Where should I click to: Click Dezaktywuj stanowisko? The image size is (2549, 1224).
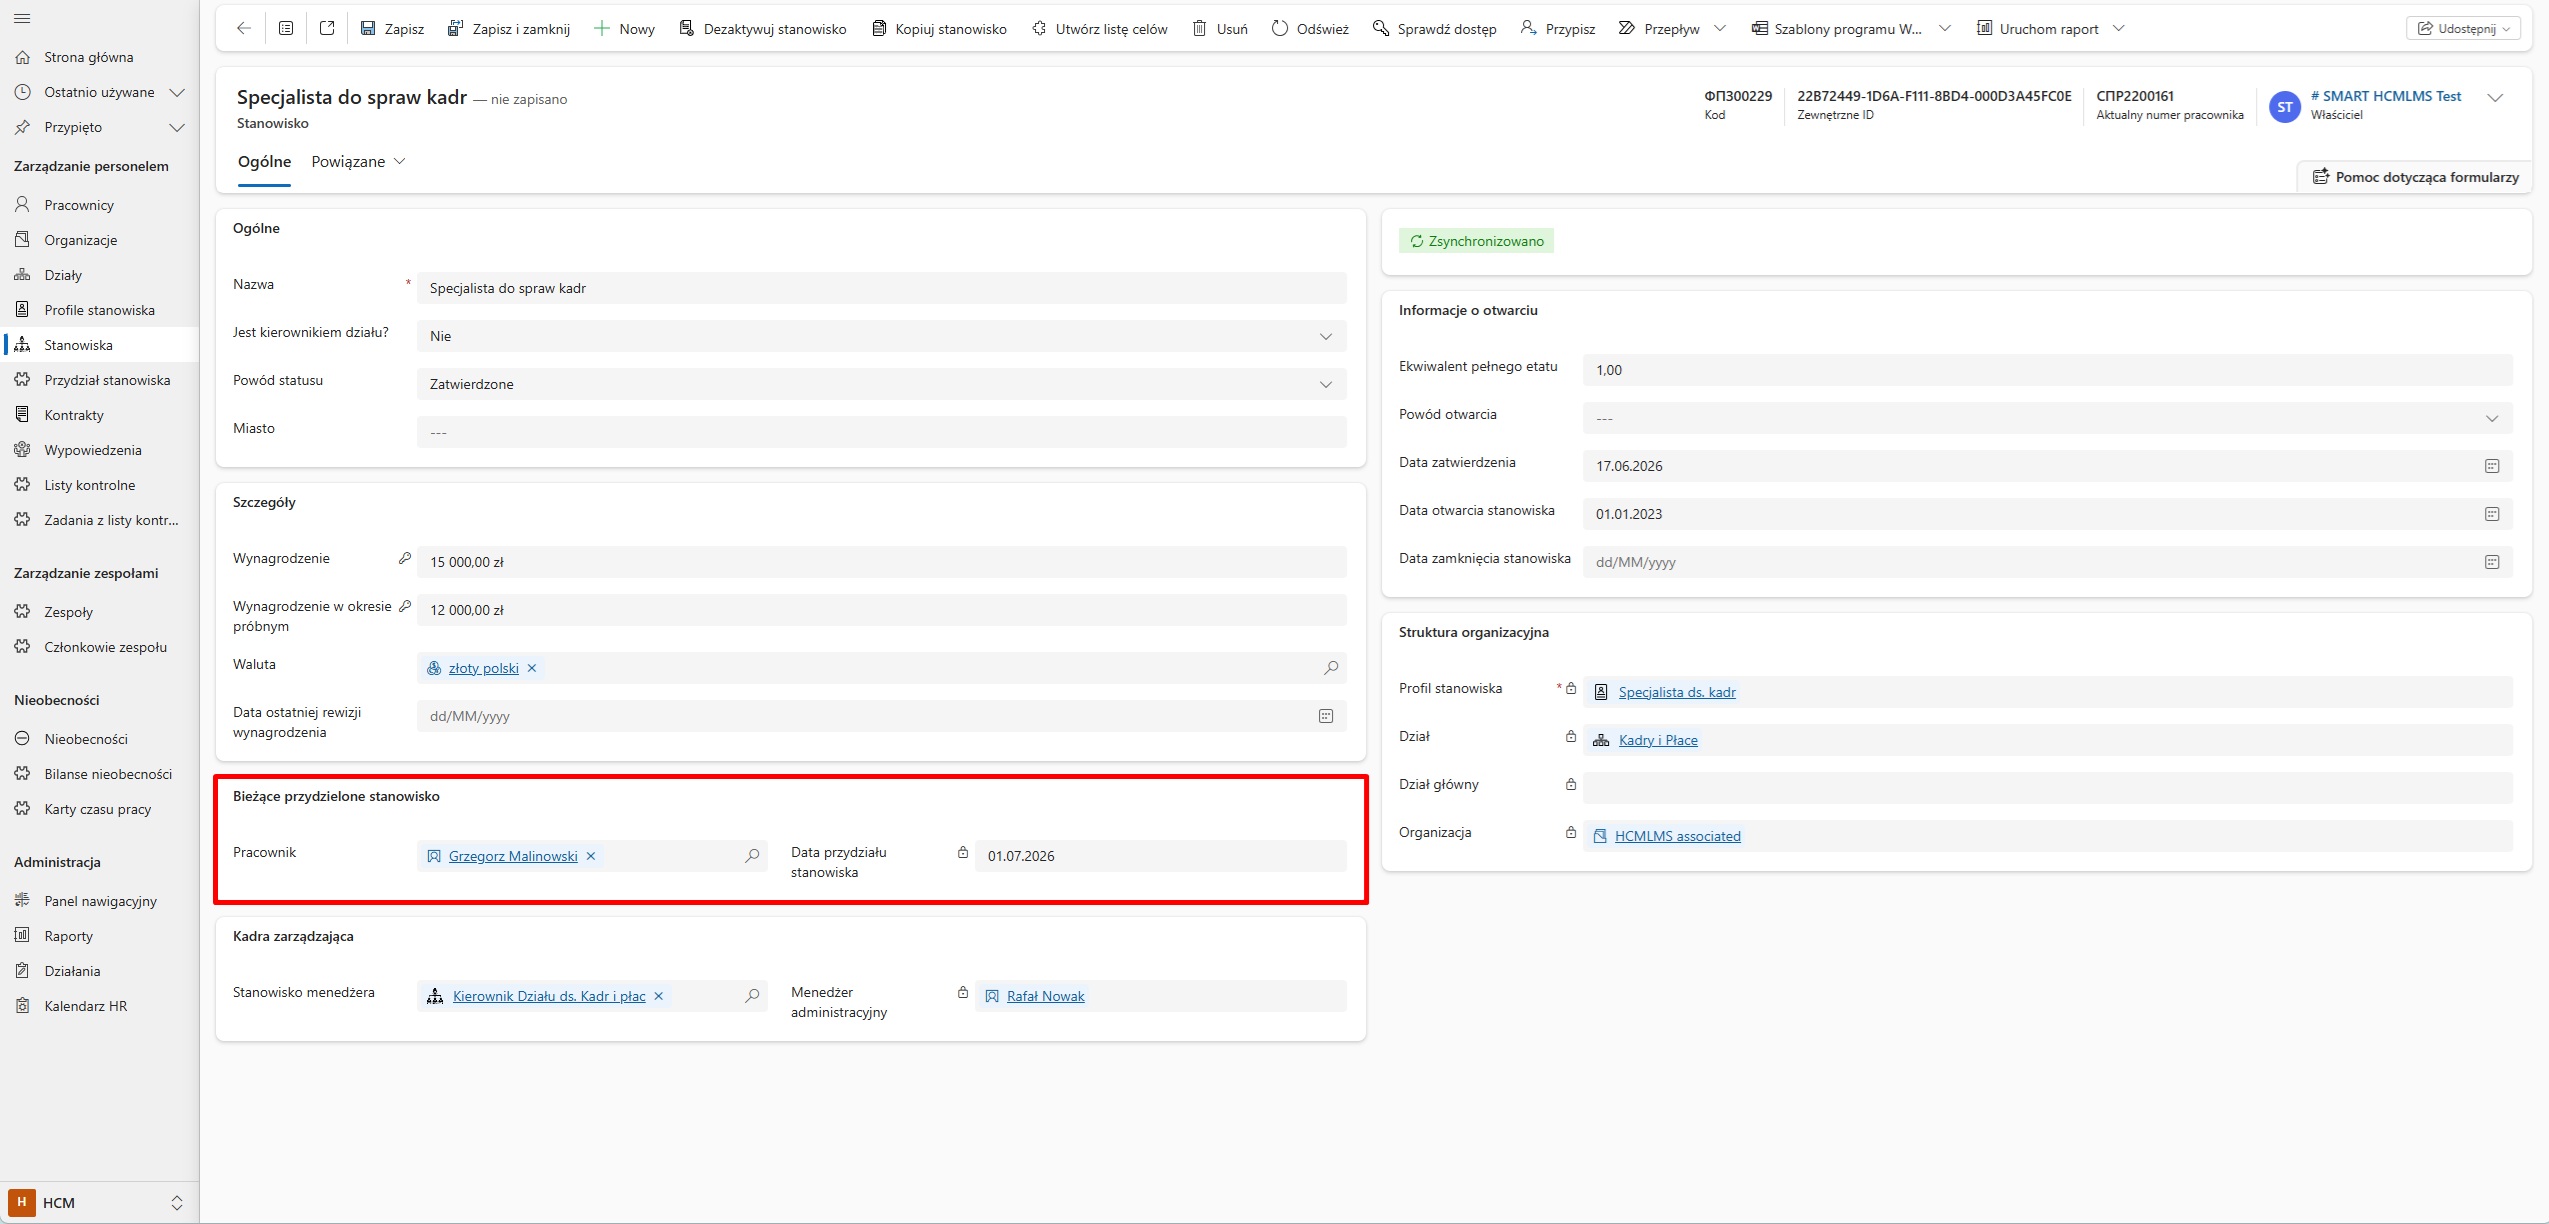[762, 29]
